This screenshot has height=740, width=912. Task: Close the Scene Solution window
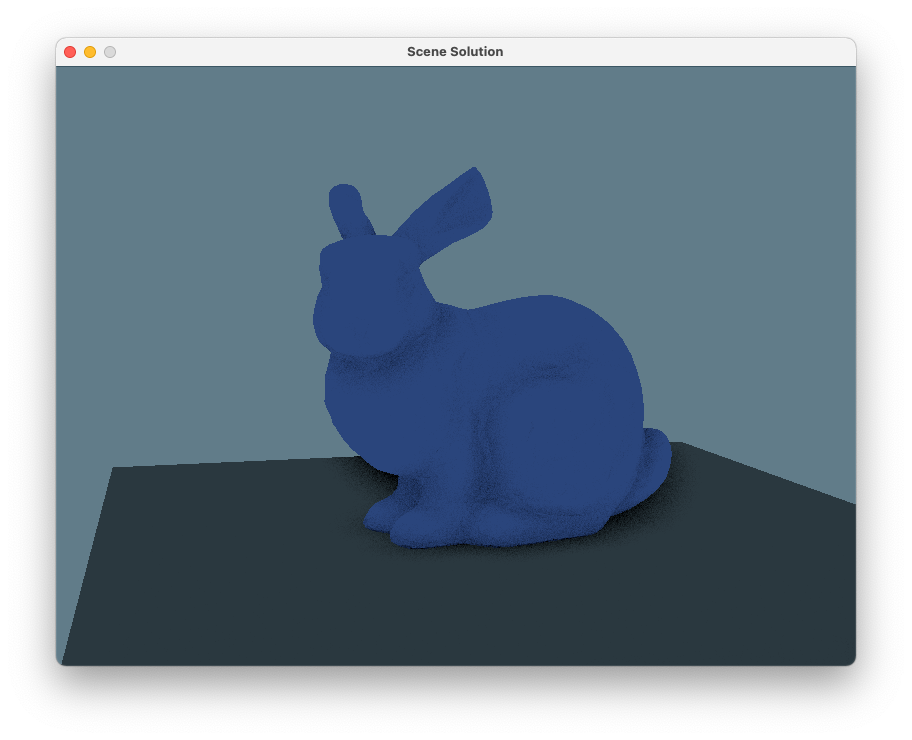pyautogui.click(x=70, y=52)
